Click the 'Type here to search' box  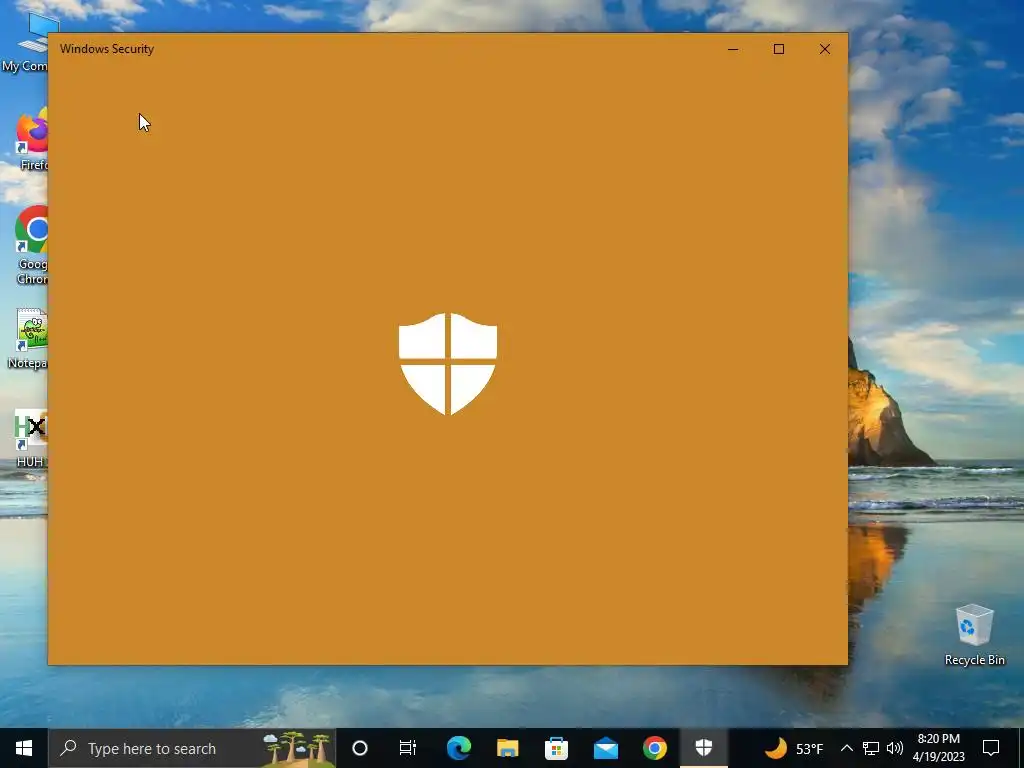(x=192, y=748)
